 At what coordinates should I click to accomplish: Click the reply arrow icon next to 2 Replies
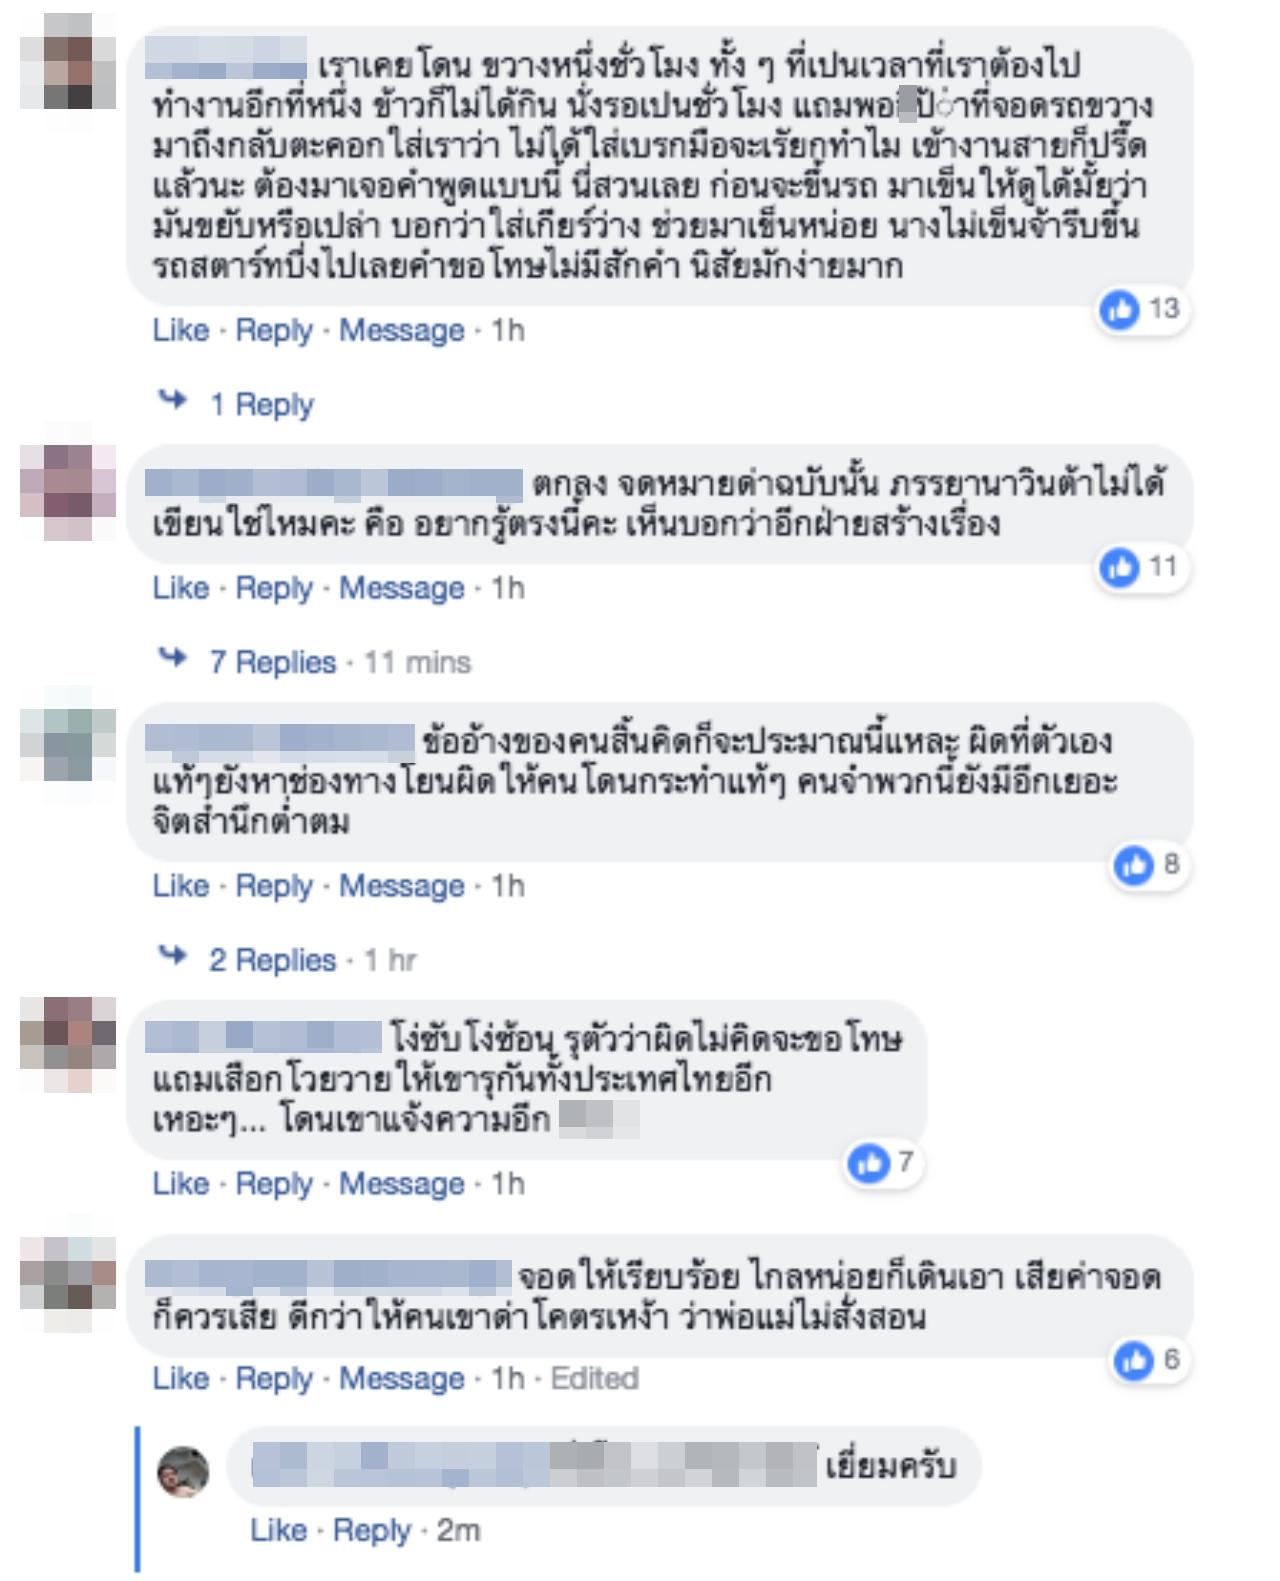tap(174, 956)
